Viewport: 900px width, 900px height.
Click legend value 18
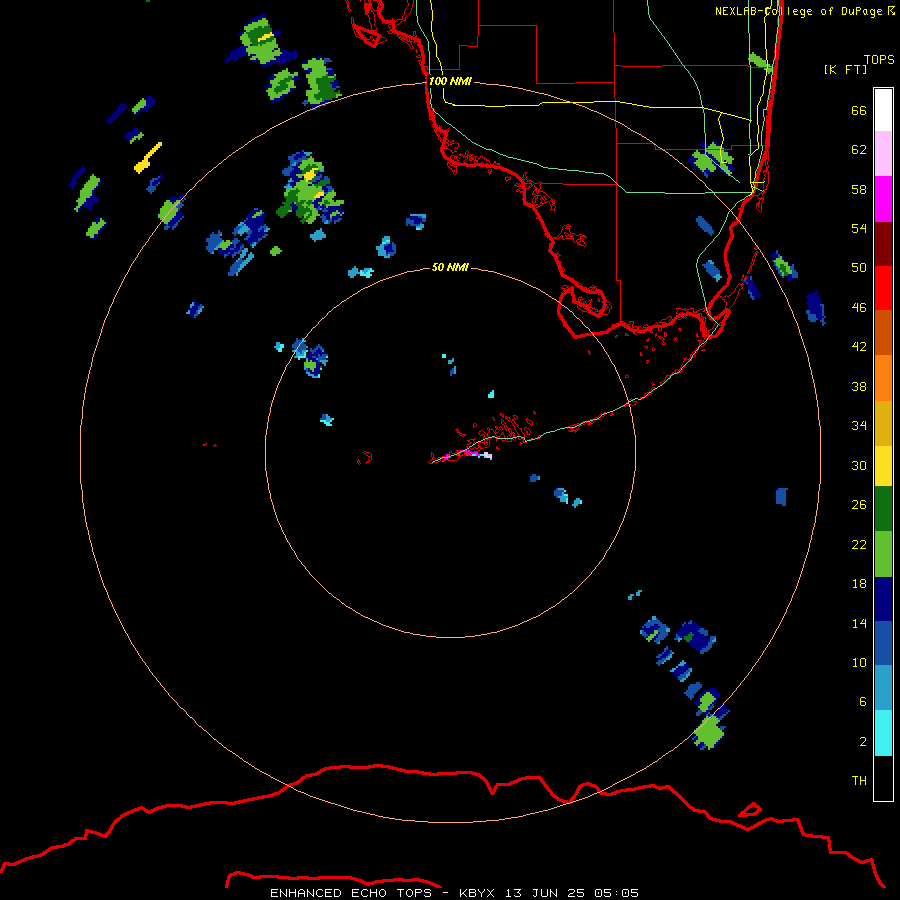(859, 583)
